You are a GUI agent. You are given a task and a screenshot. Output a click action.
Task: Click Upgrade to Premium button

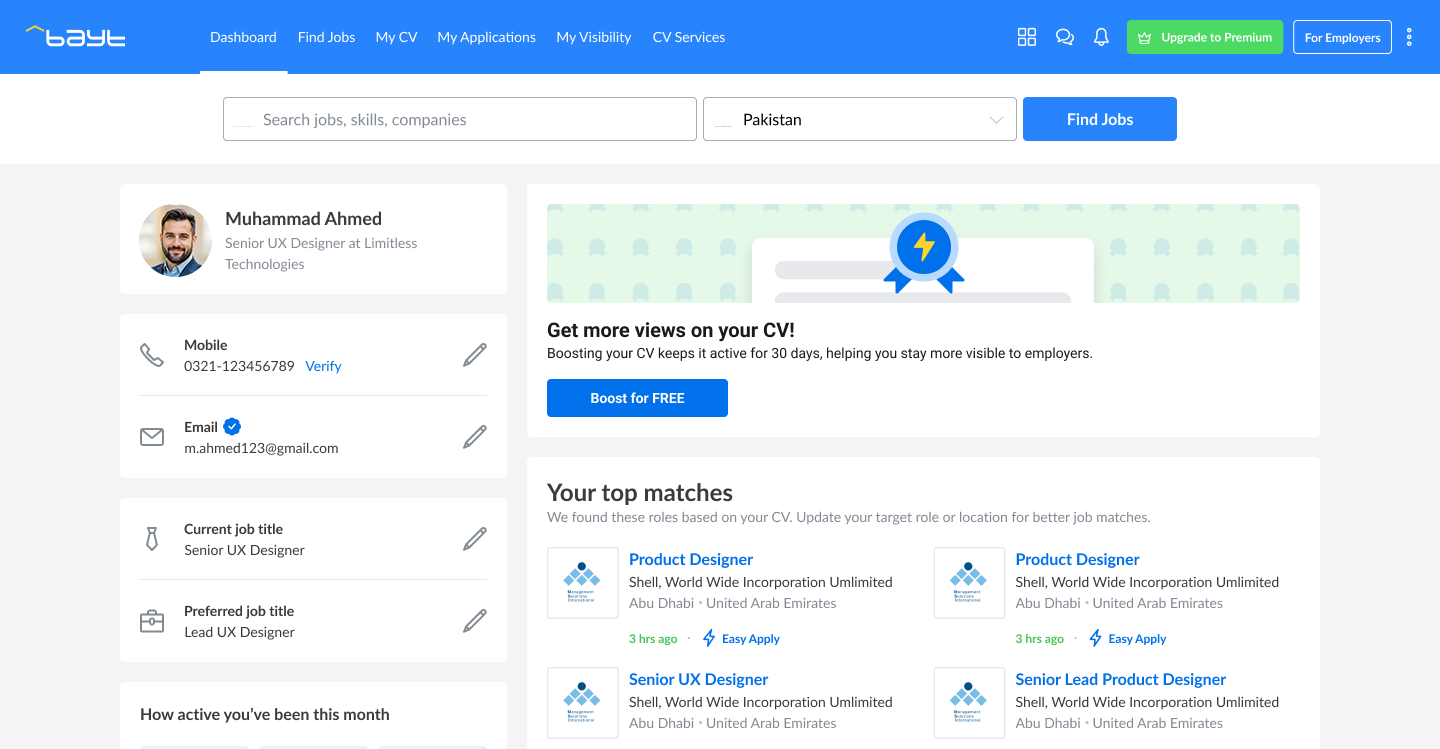click(x=1205, y=37)
